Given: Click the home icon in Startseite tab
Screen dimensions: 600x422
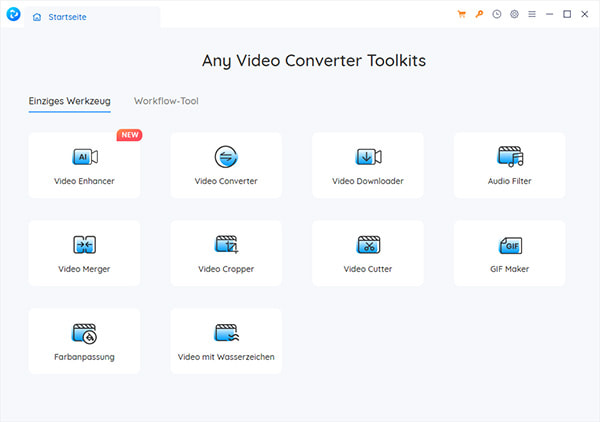Looking at the screenshot, I should tap(37, 17).
